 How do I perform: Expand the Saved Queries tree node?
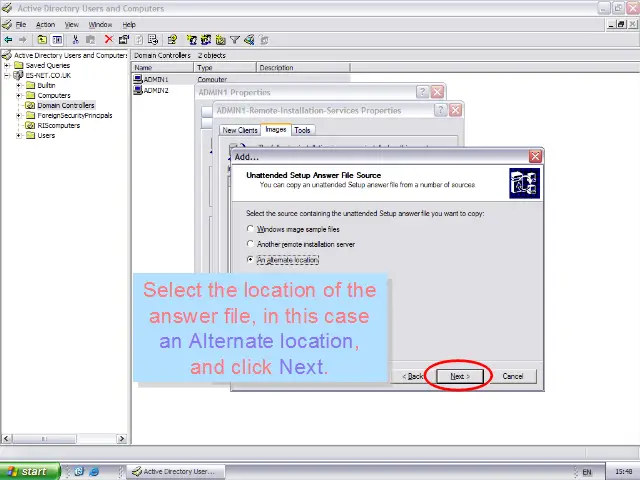[x=7, y=65]
